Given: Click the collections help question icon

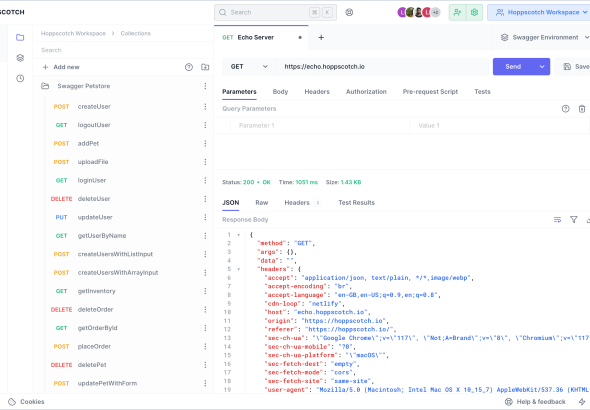Looking at the screenshot, I should click(x=189, y=67).
